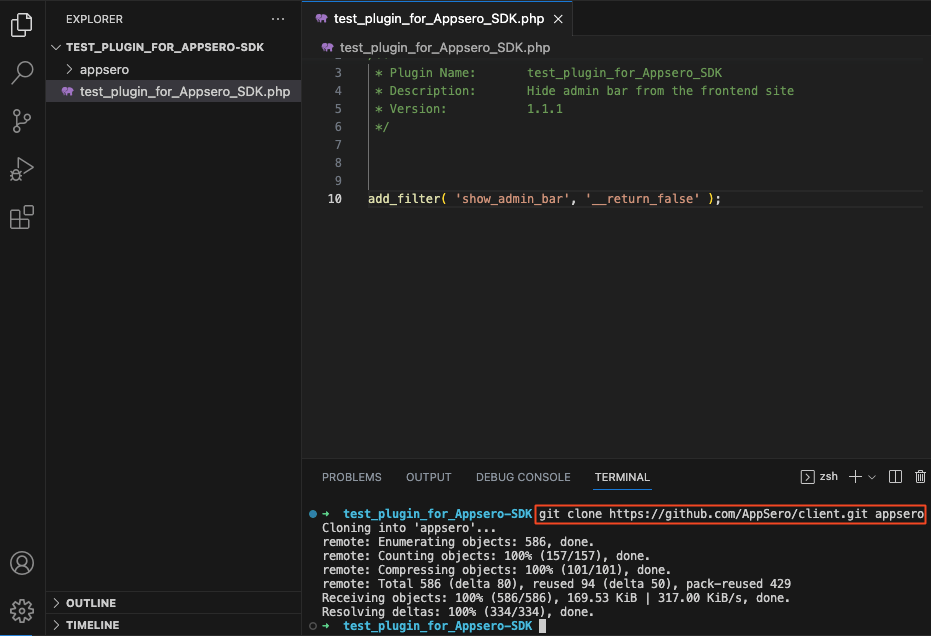The height and width of the screenshot is (636, 931).
Task: Select the zsh terminal shell indicator
Action: click(819, 477)
